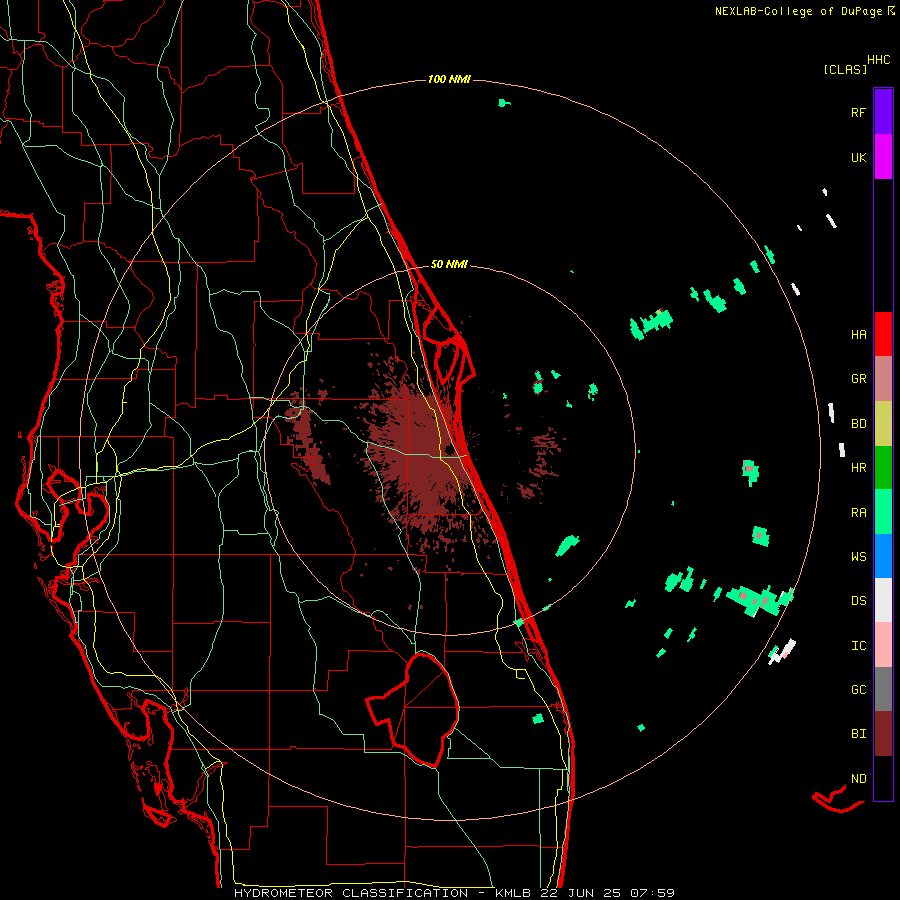The image size is (900, 900).
Task: Click the BI brown legend swatch
Action: pyautogui.click(x=883, y=734)
